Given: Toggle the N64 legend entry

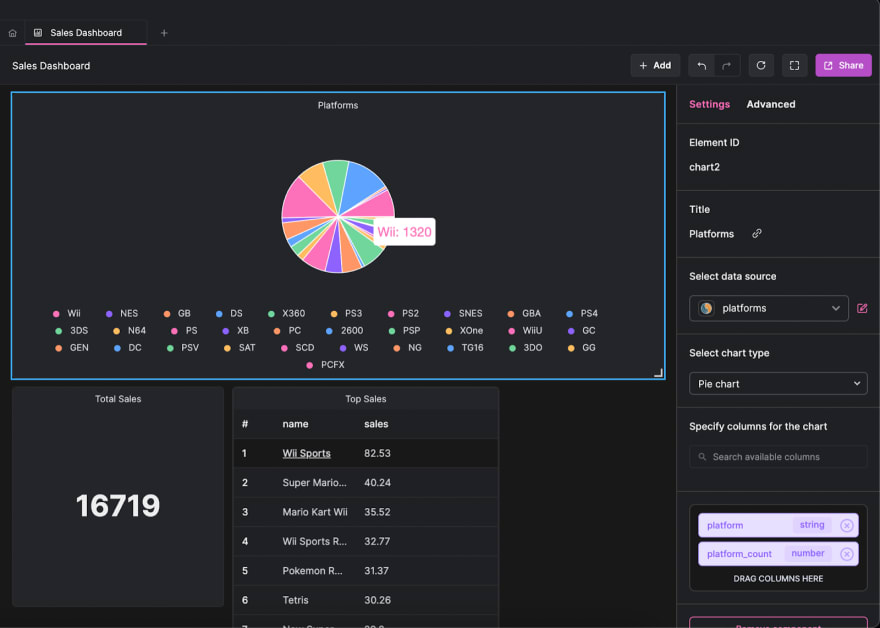Looking at the screenshot, I should 130,331.
